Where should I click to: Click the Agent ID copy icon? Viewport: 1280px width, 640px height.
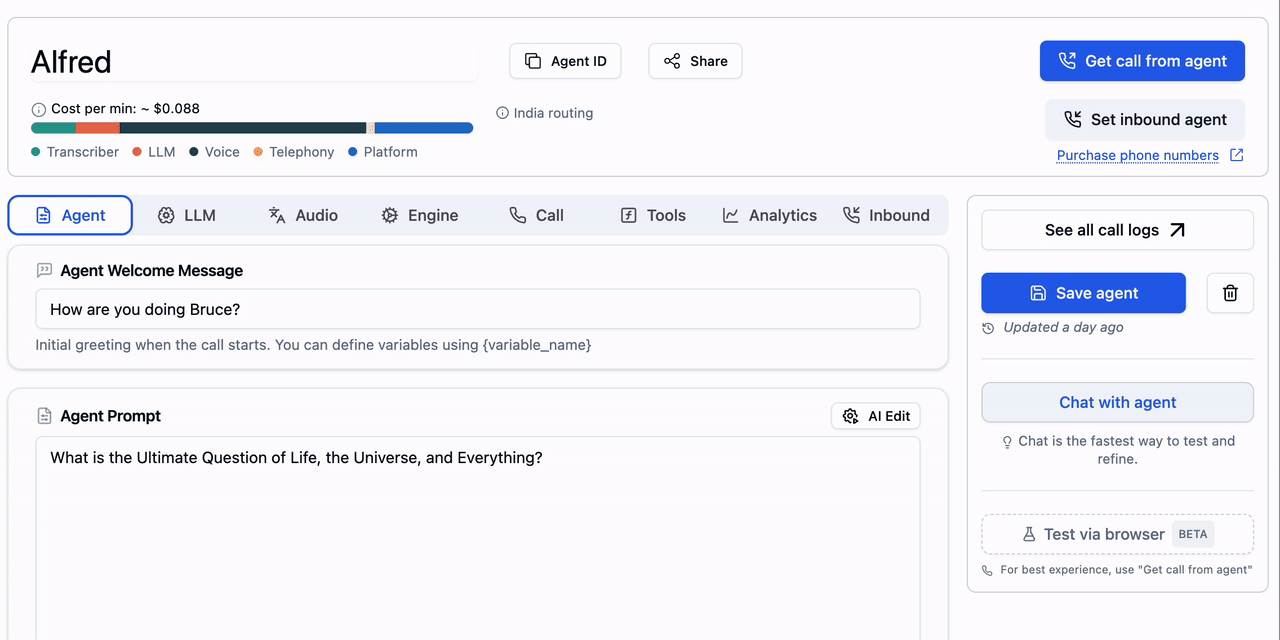(x=531, y=60)
